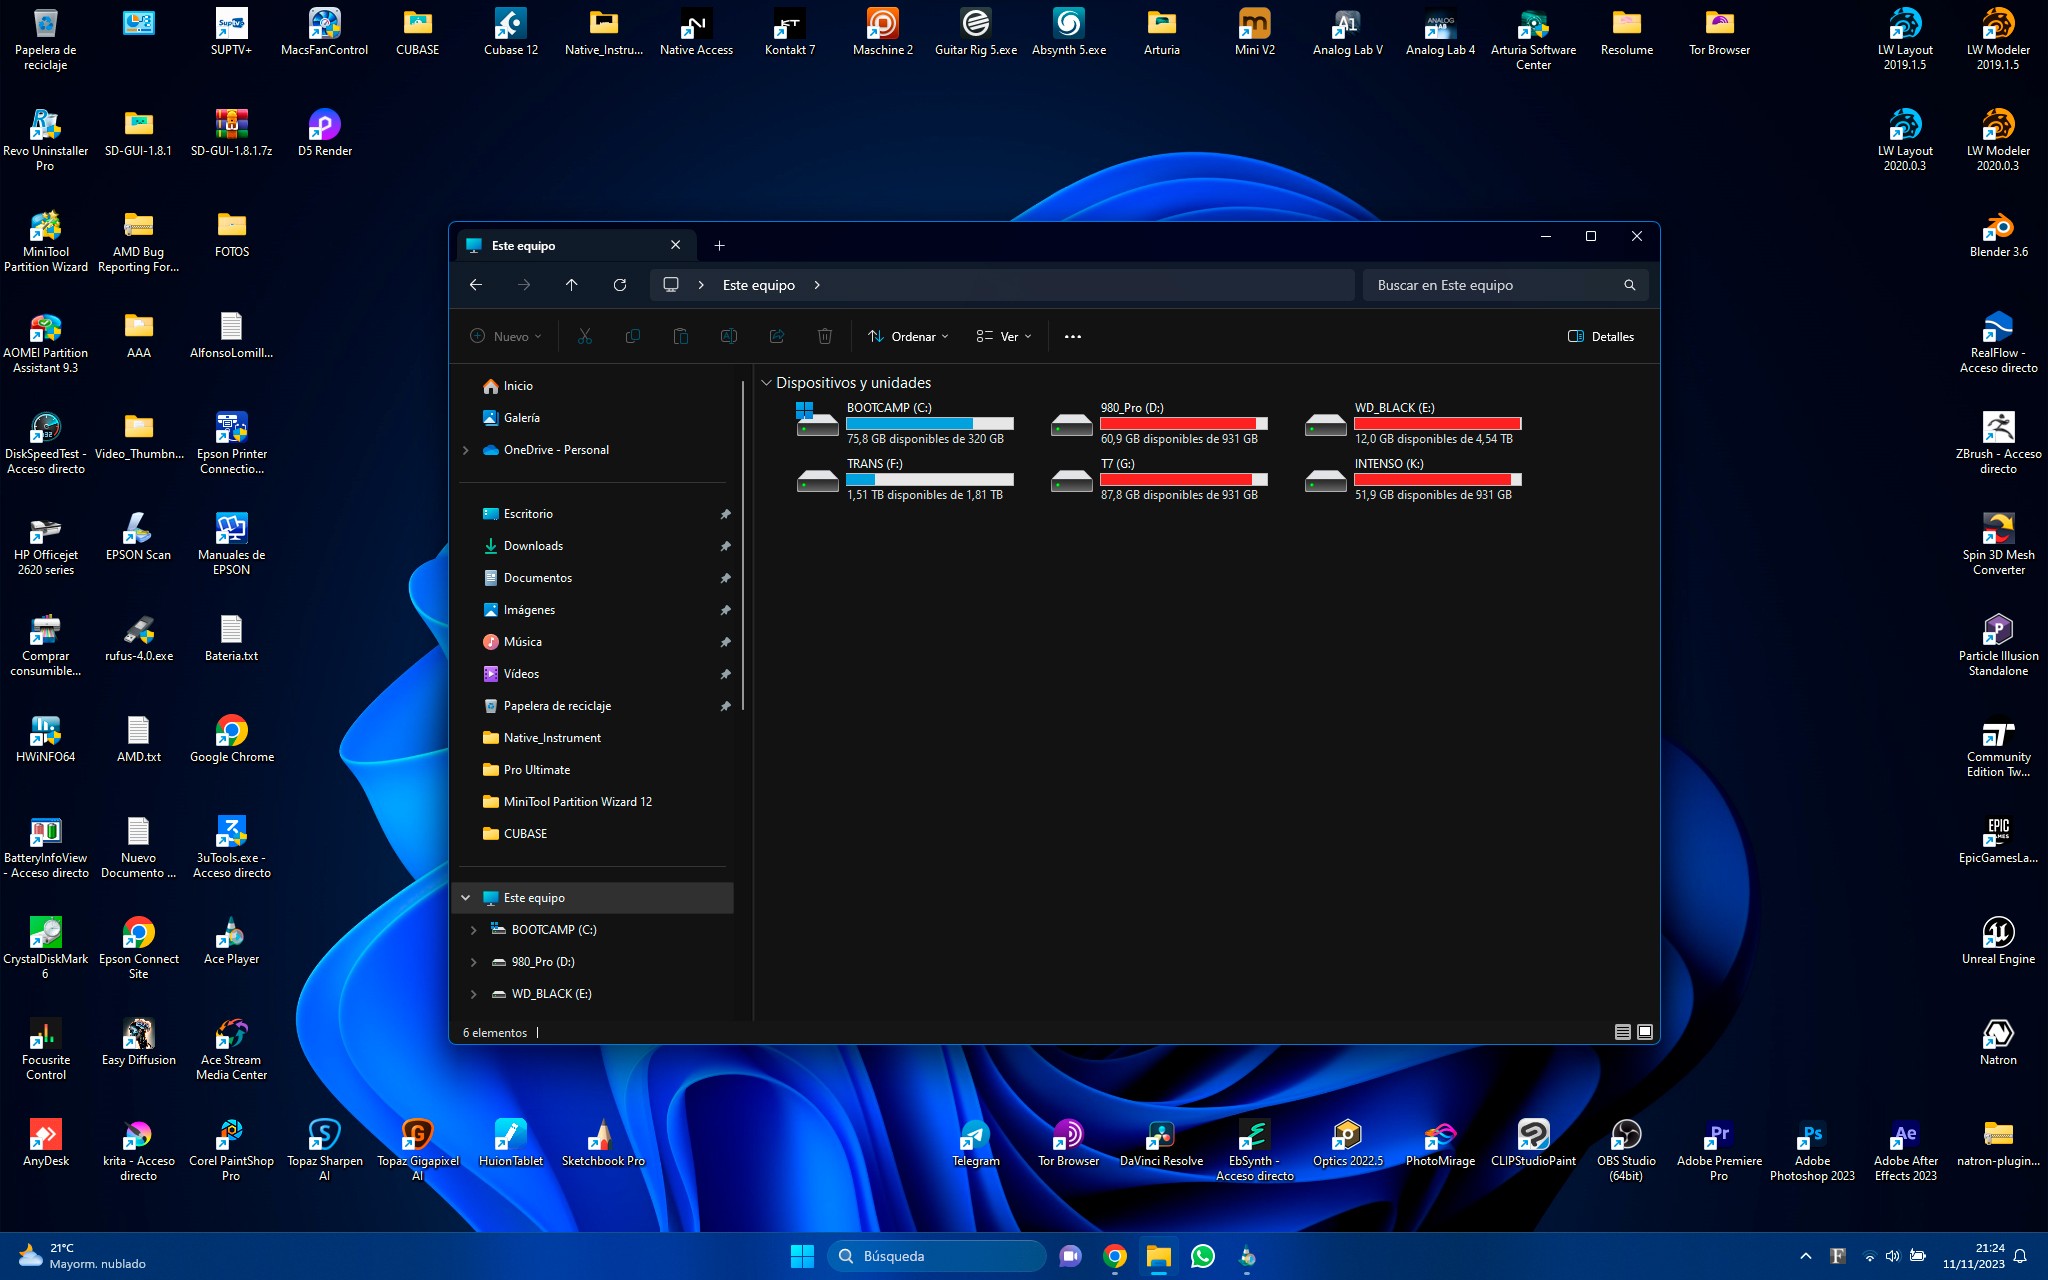
Task: Expand BOOTCAMP (C:) in sidebar tree
Action: 473,930
